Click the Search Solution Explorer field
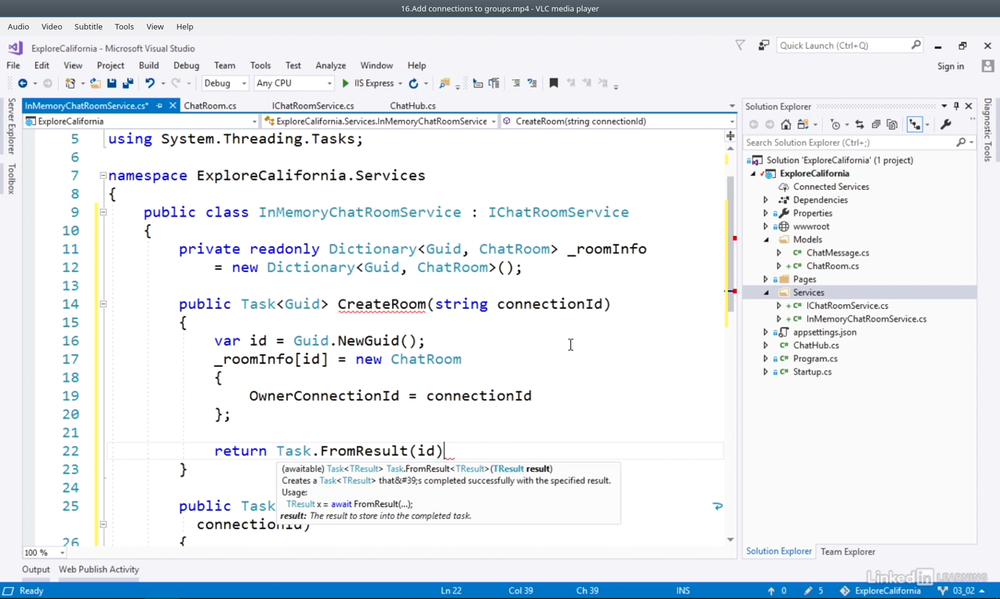This screenshot has height=599, width=1000. 851,143
